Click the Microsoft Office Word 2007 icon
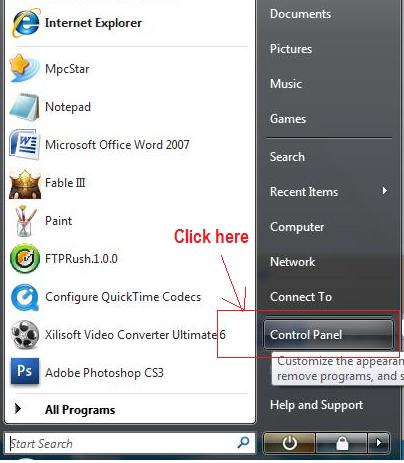 tap(25, 145)
